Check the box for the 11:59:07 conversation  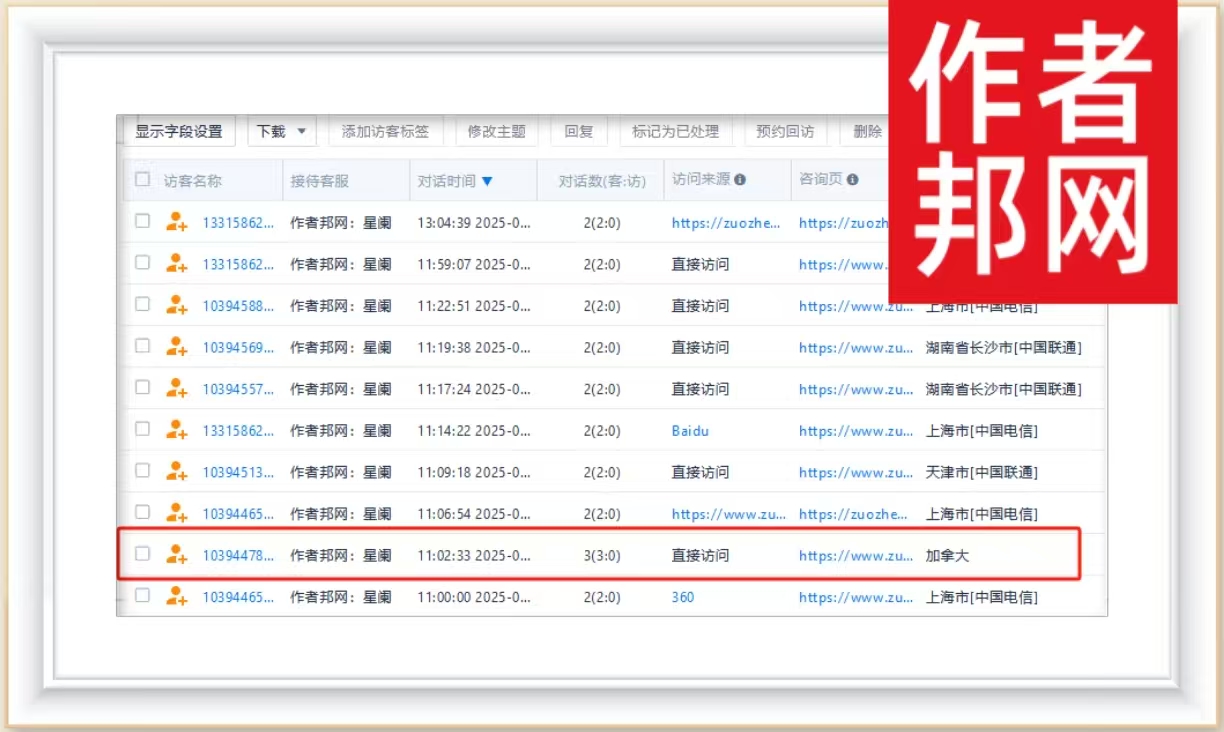(x=143, y=263)
